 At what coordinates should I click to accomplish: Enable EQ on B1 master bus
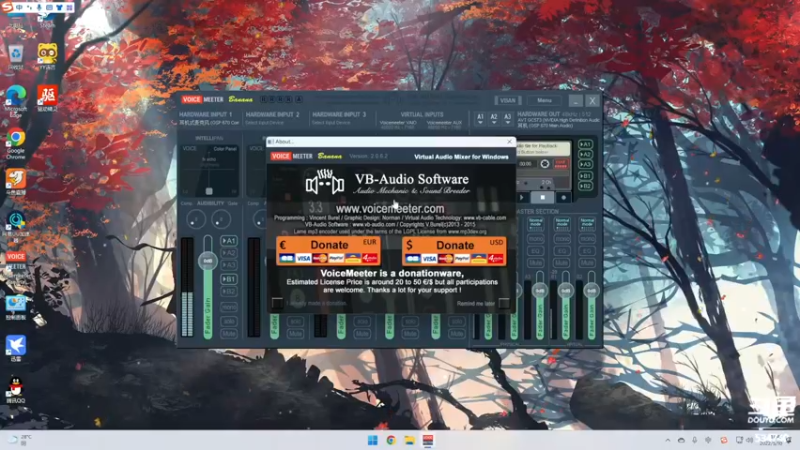click(562, 251)
